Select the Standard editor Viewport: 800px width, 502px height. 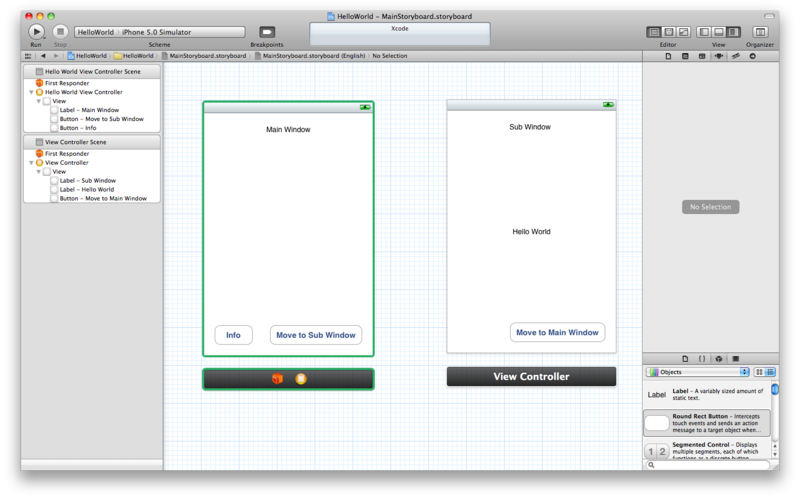pos(654,32)
